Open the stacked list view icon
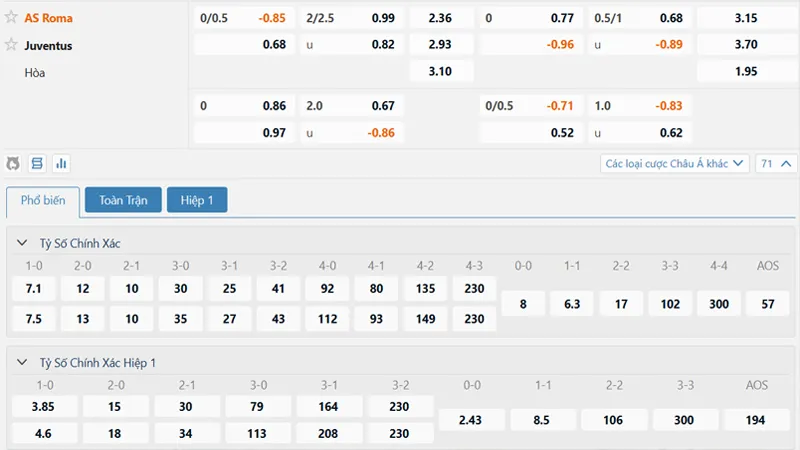 tap(37, 163)
